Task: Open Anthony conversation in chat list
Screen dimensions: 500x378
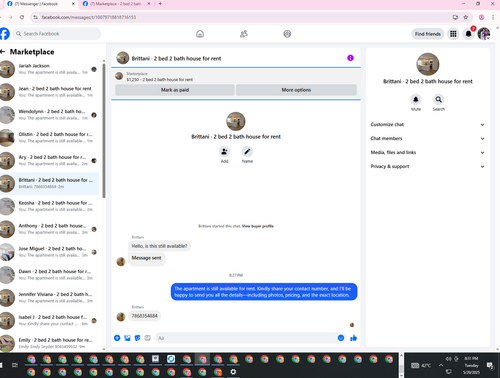Action: 49,229
